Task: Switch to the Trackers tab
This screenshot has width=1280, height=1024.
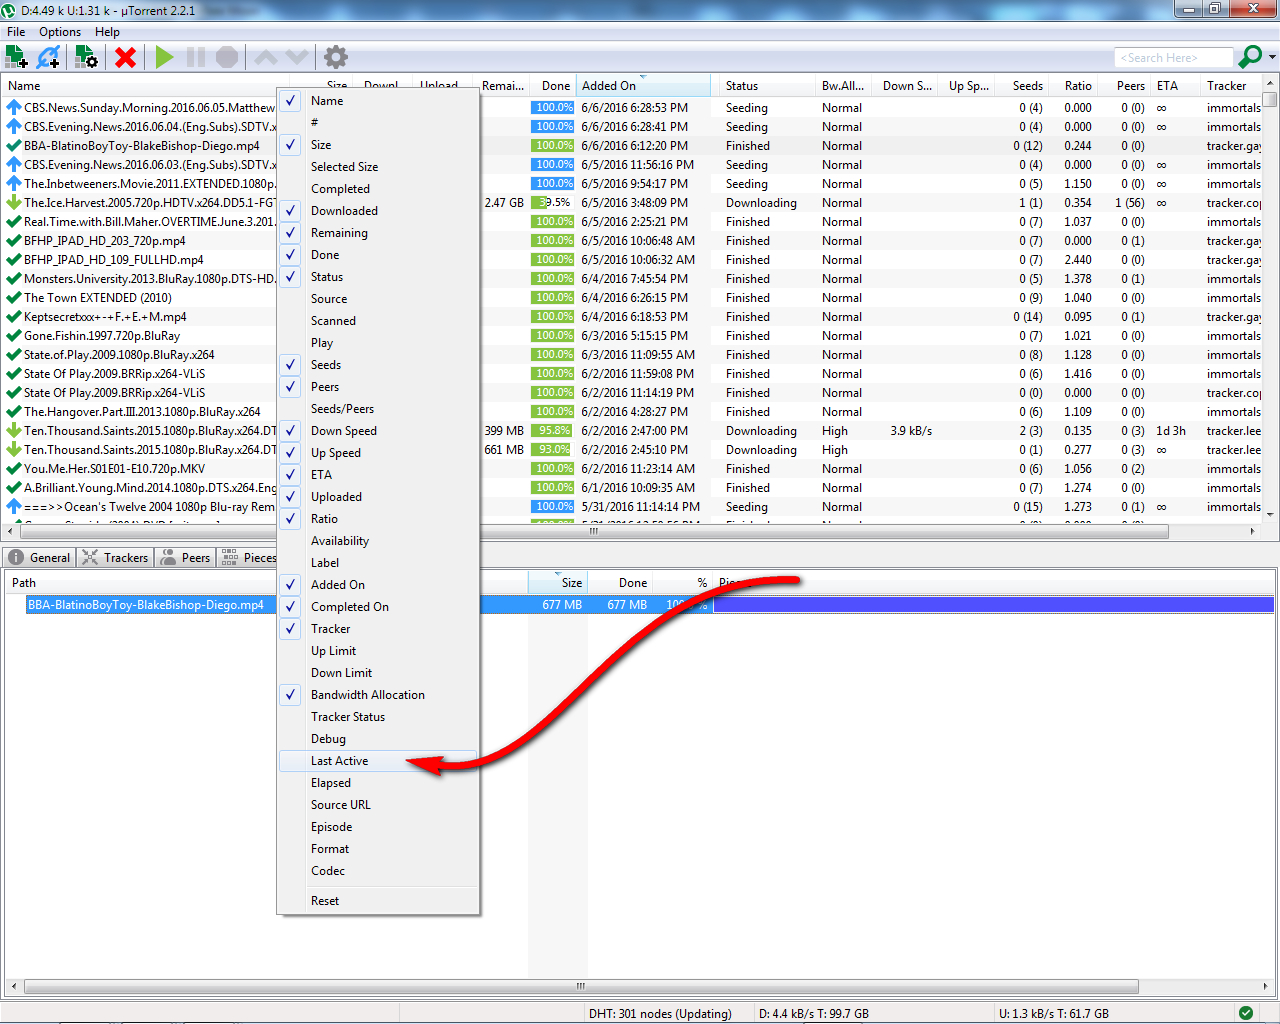Action: pyautogui.click(x=116, y=558)
